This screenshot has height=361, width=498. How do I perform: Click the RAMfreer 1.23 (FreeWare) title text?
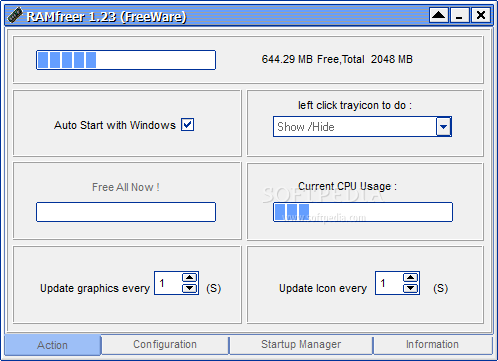[x=106, y=16]
